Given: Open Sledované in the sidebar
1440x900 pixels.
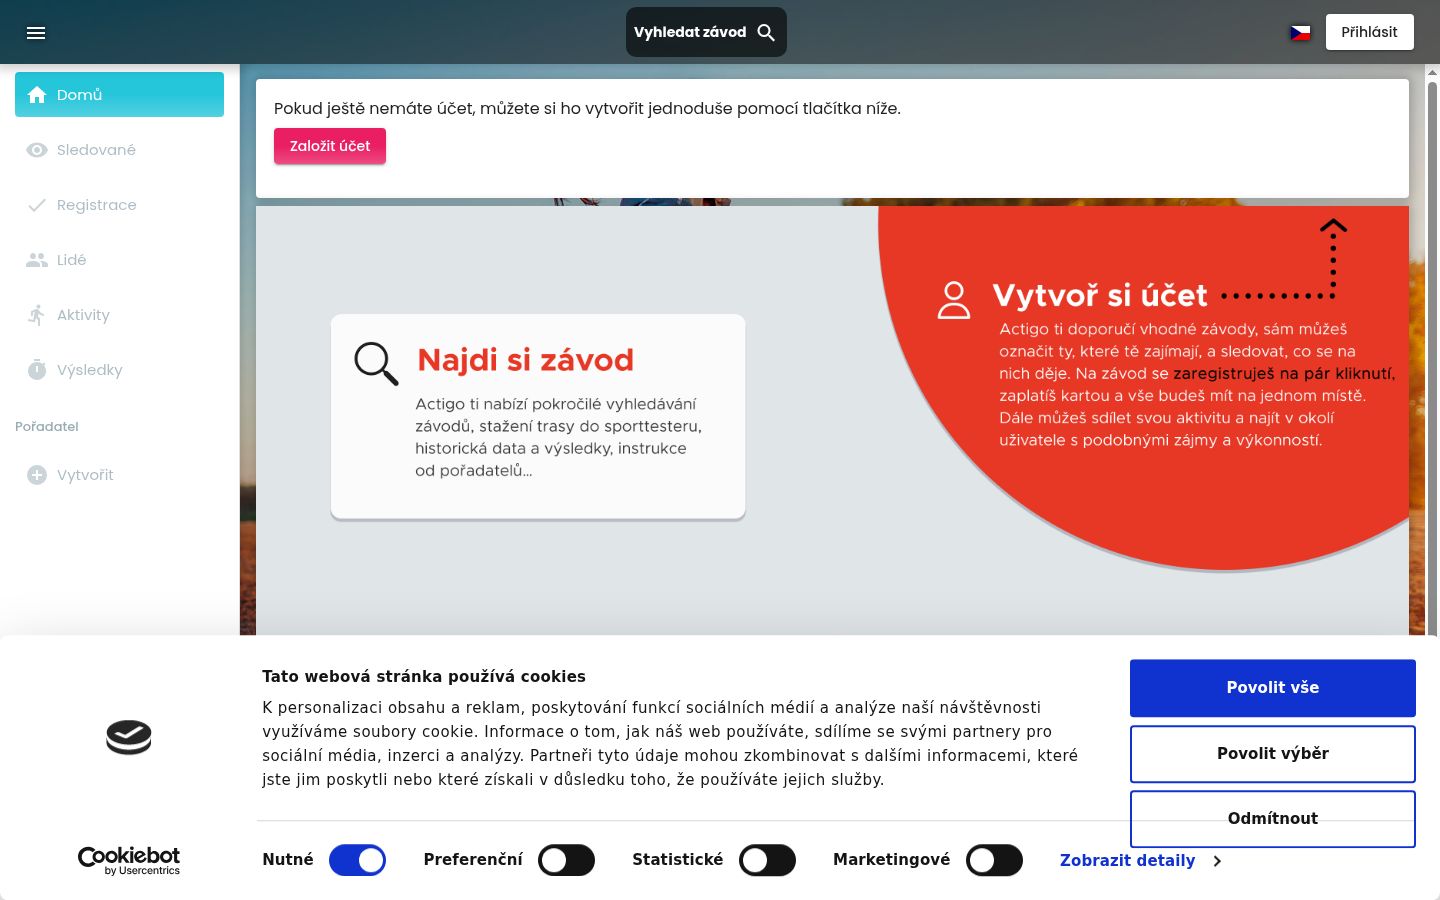Looking at the screenshot, I should [x=119, y=150].
